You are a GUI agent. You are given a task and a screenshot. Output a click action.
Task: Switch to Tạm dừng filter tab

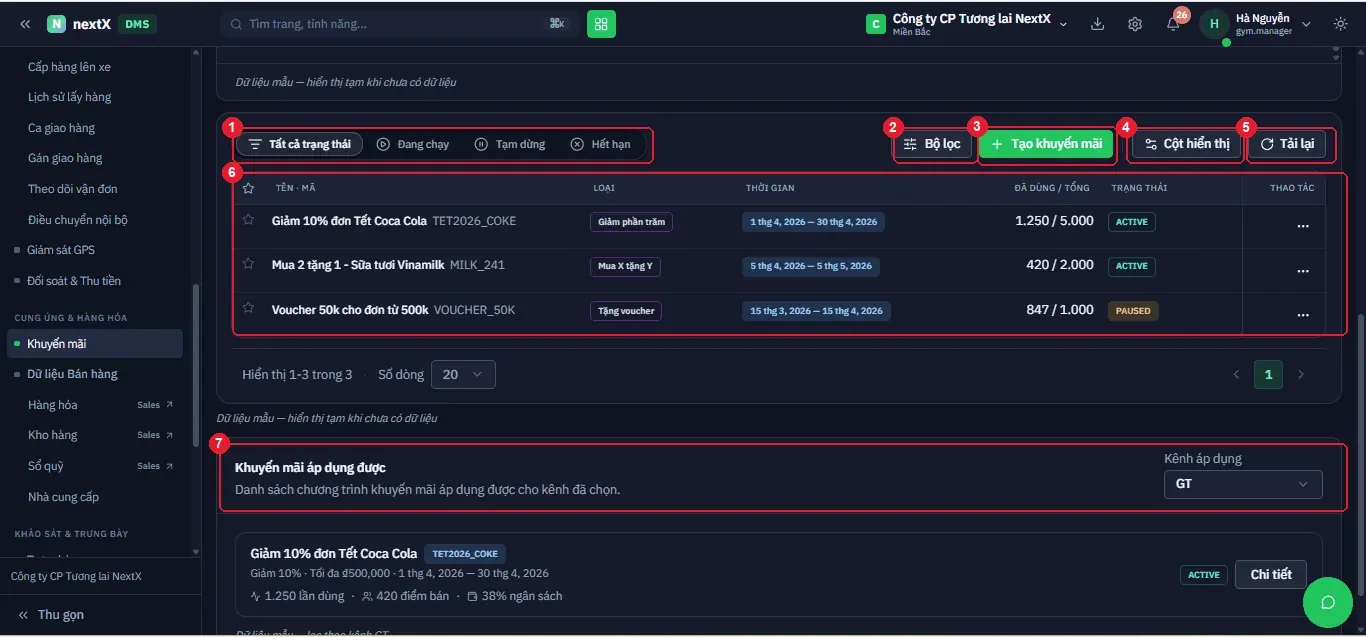(510, 144)
